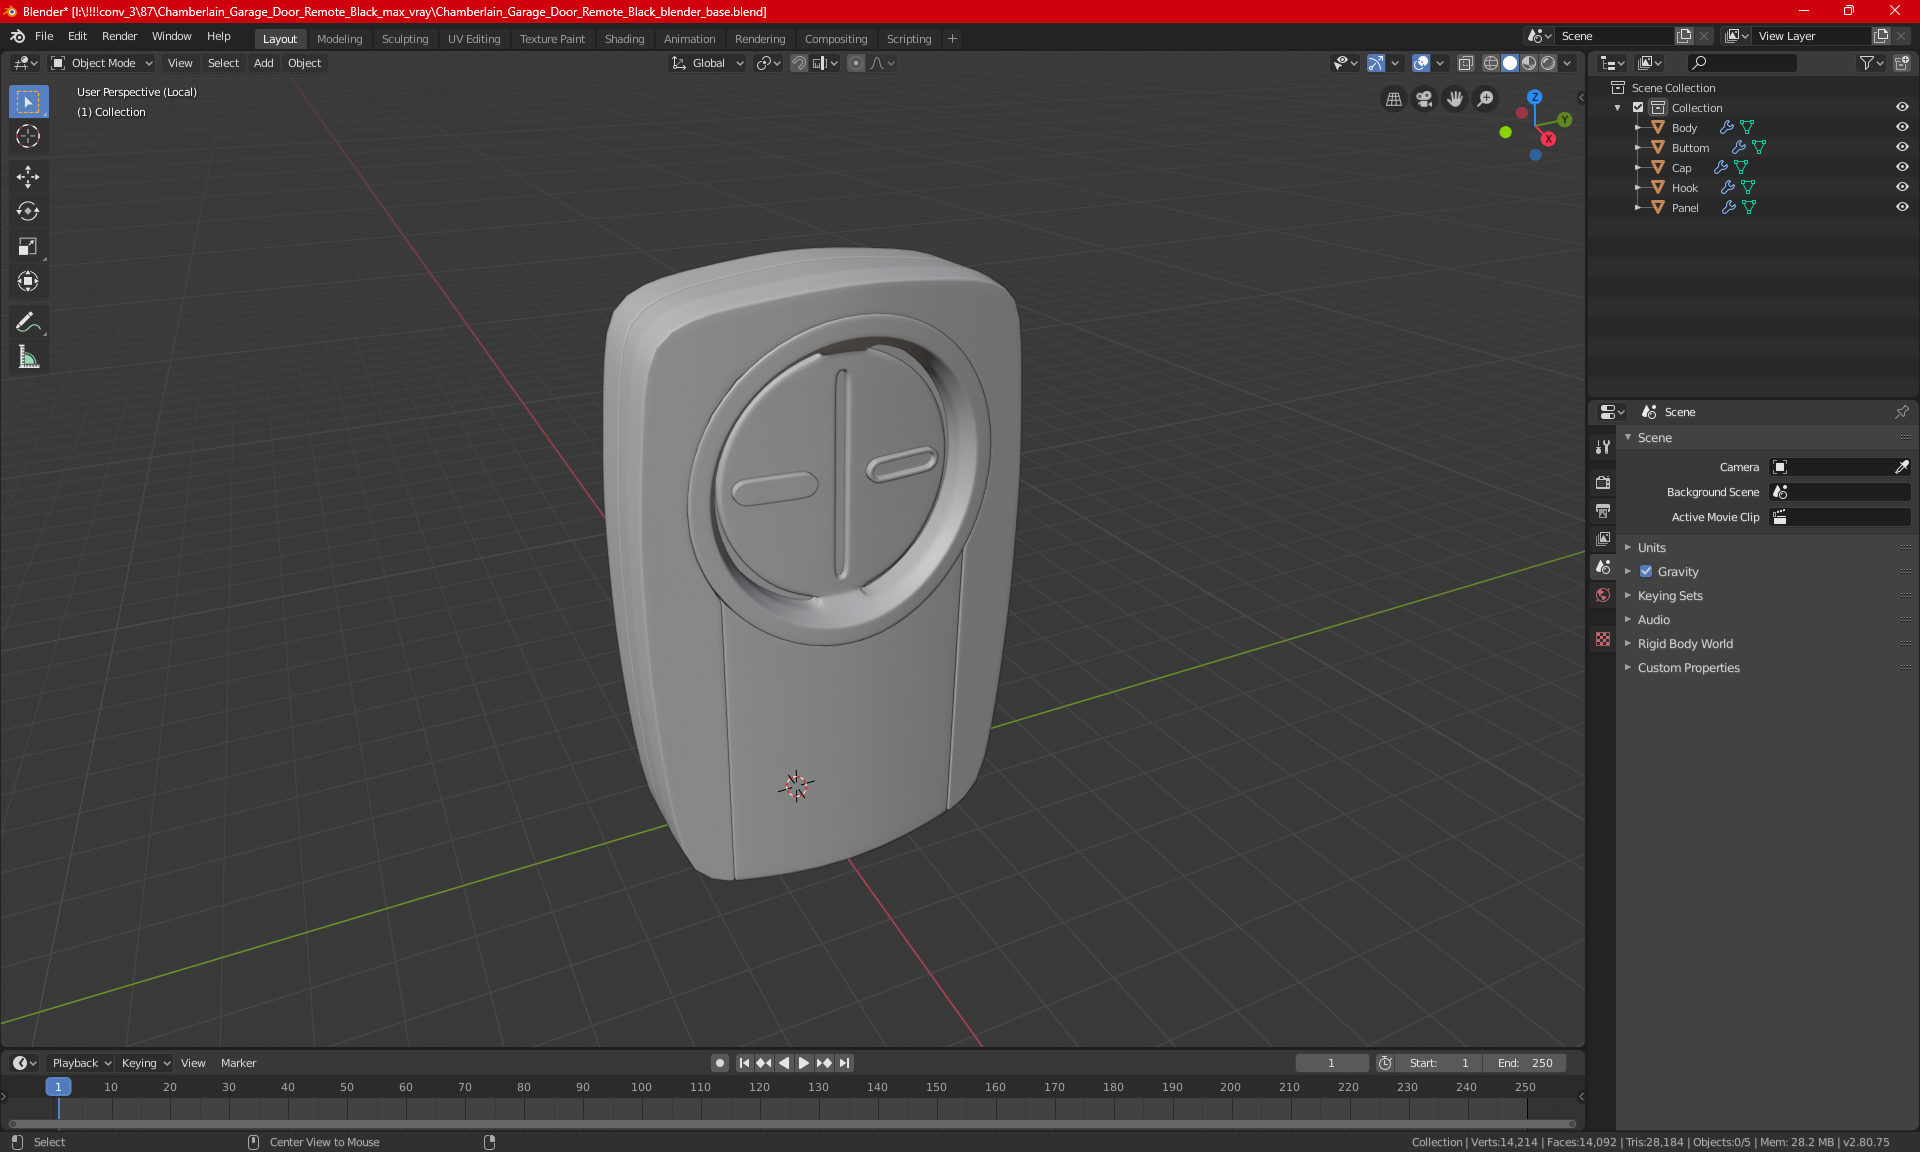The height and width of the screenshot is (1152, 1920).
Task: Activate the Cursor tool
Action: point(28,137)
